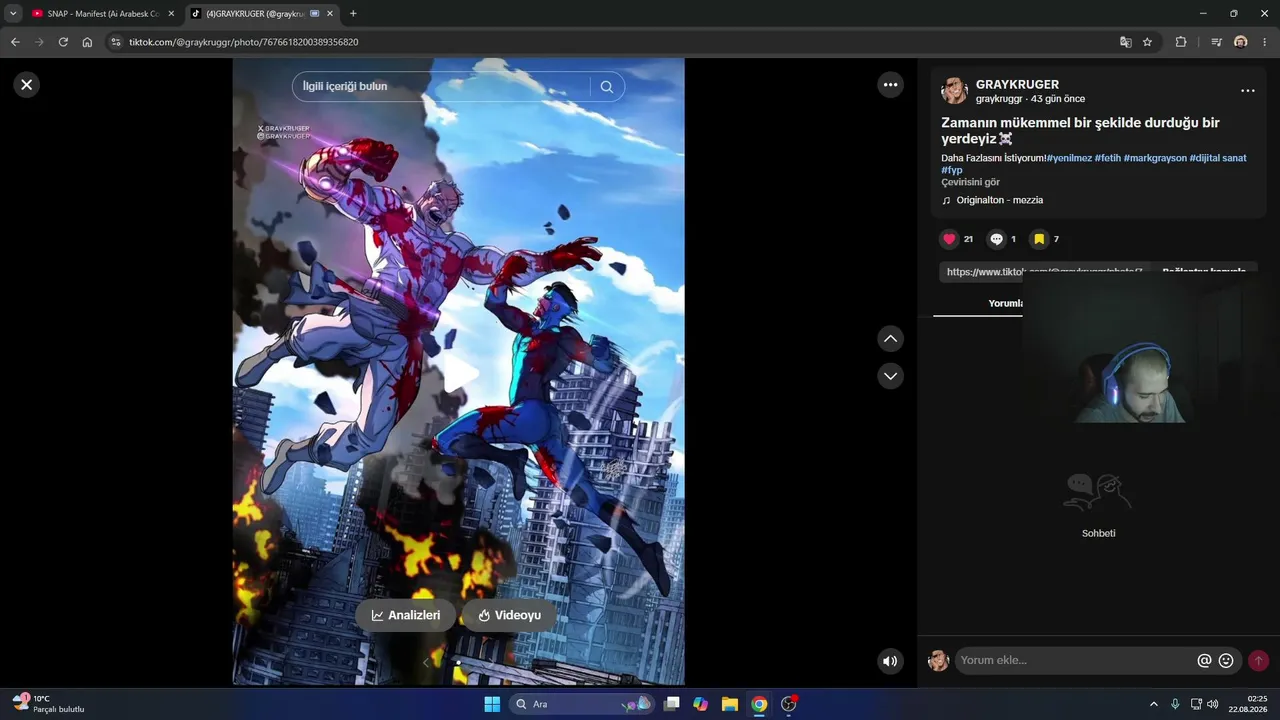1280x720 pixels.
Task: Click the comment bubble icon
Action: 997,239
